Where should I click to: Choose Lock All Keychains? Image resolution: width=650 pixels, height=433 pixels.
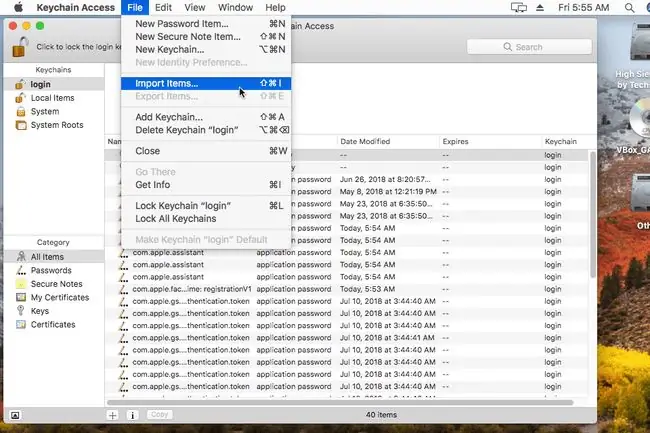[x=206, y=218]
